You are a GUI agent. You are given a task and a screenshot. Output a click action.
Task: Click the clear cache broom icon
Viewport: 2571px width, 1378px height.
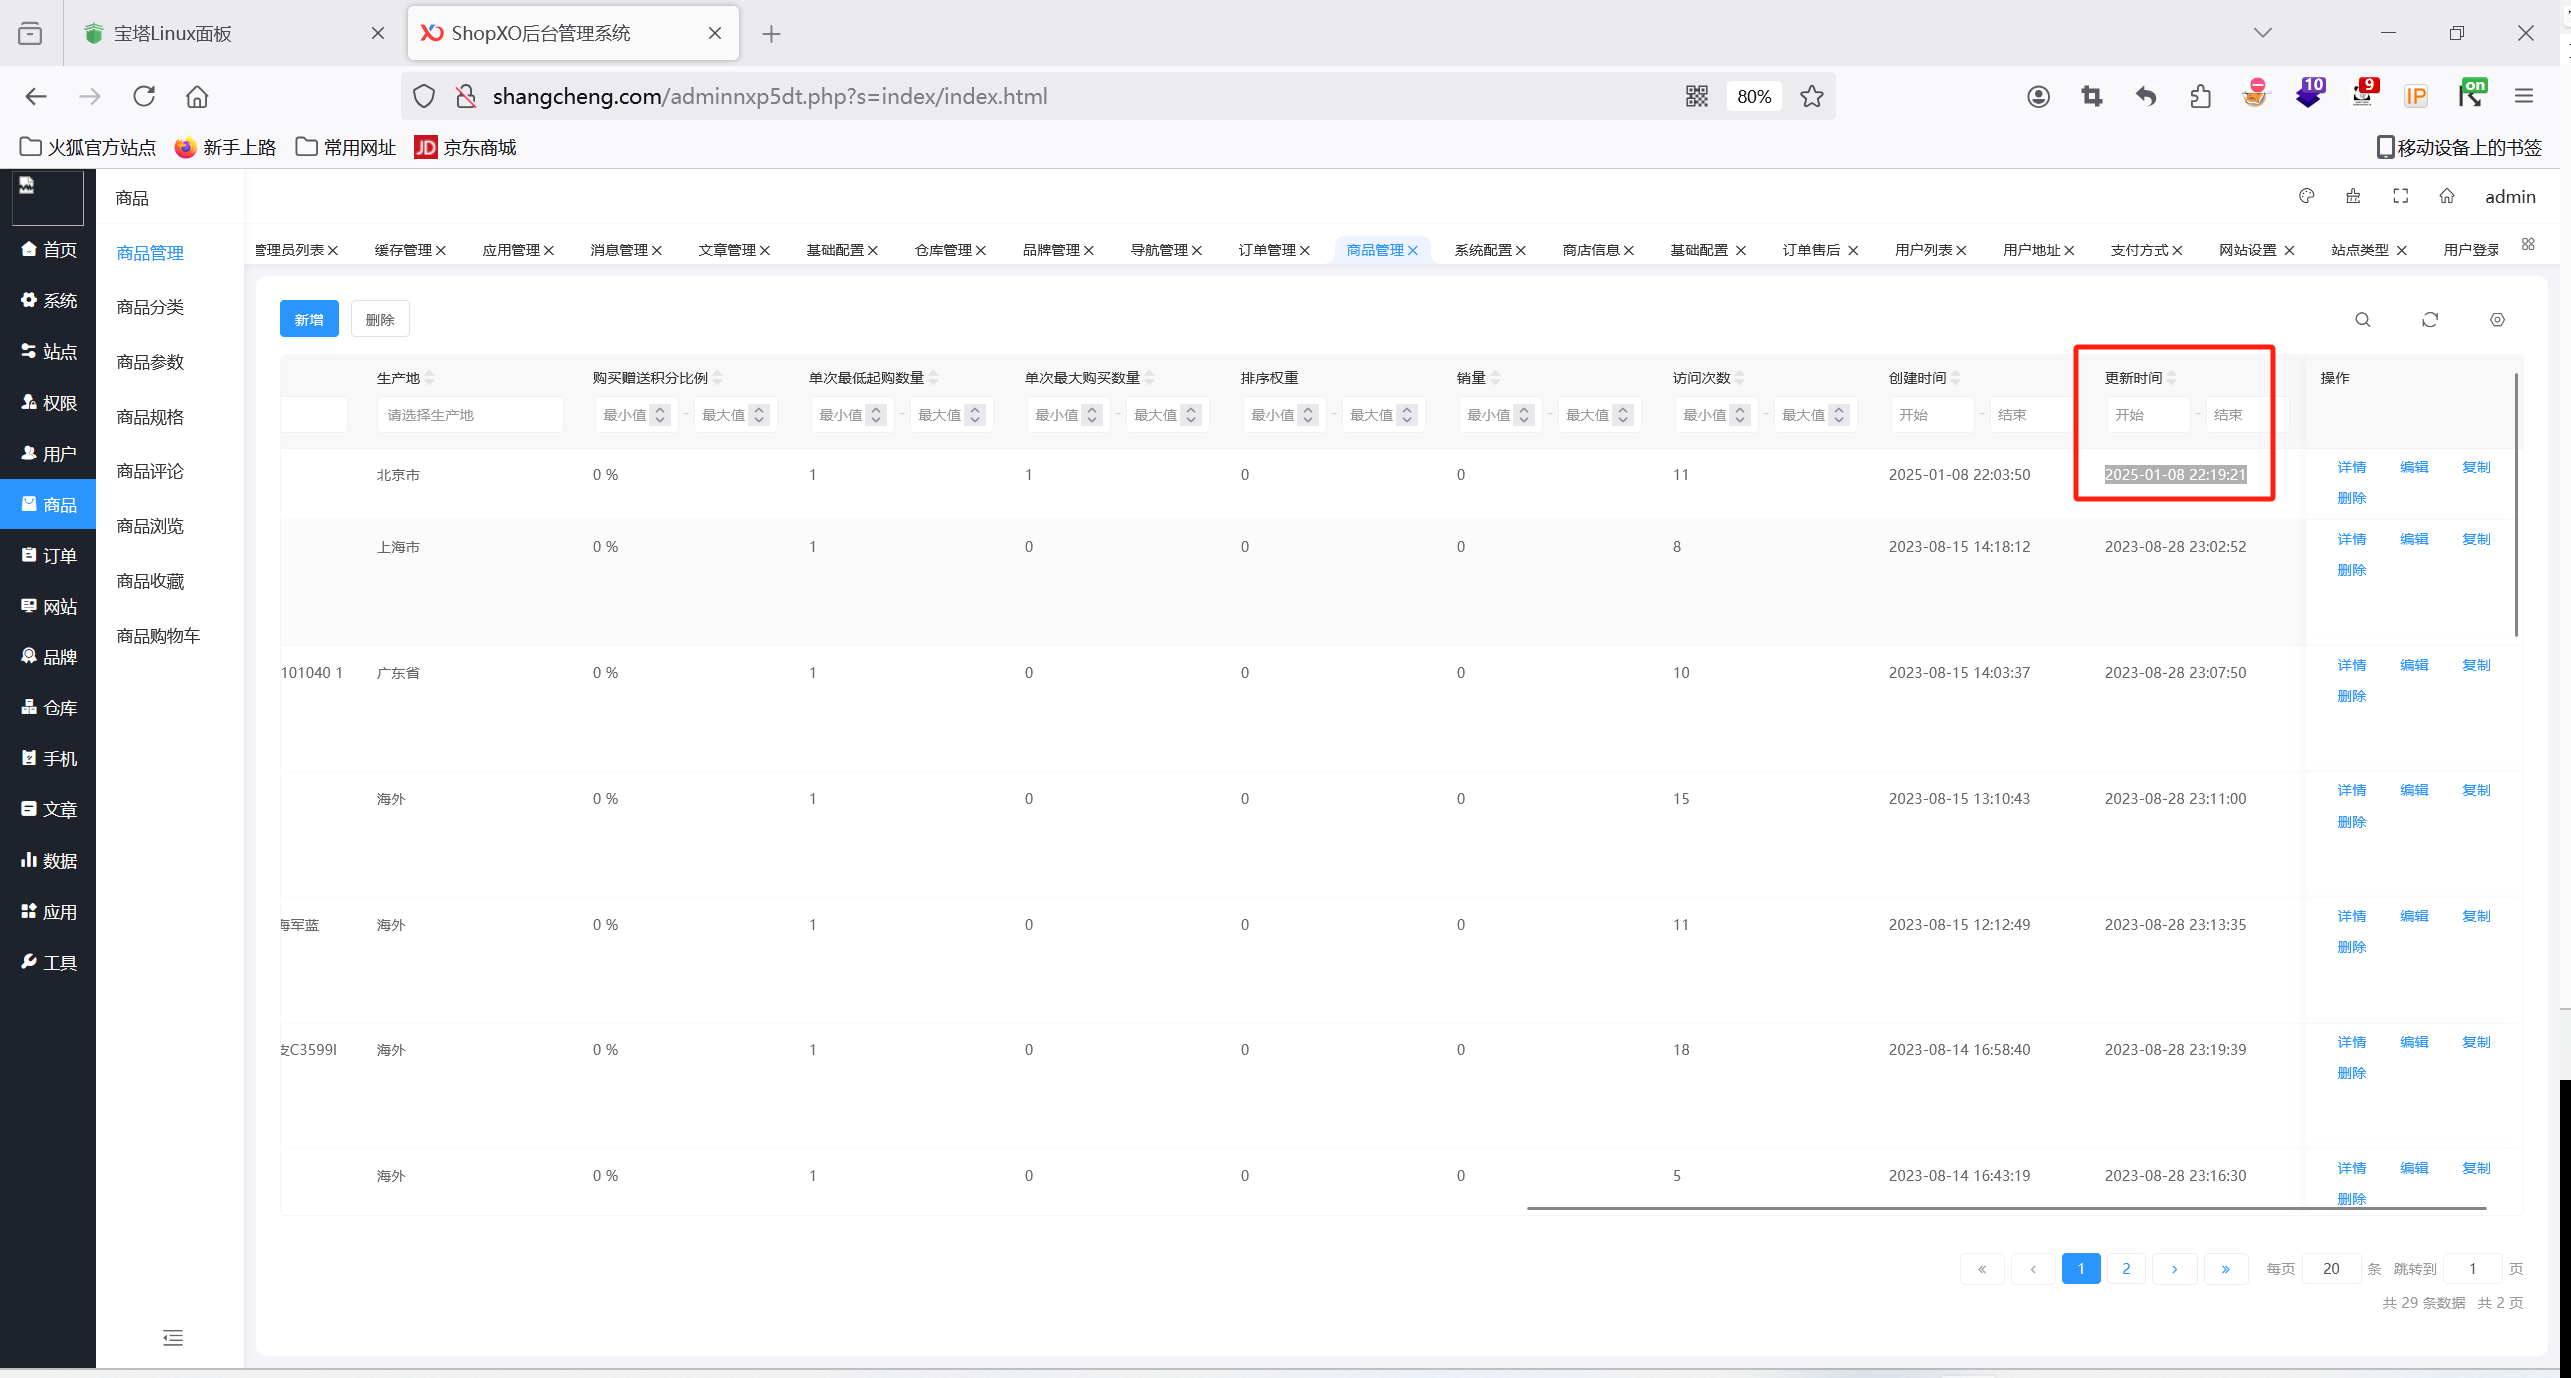click(2353, 196)
